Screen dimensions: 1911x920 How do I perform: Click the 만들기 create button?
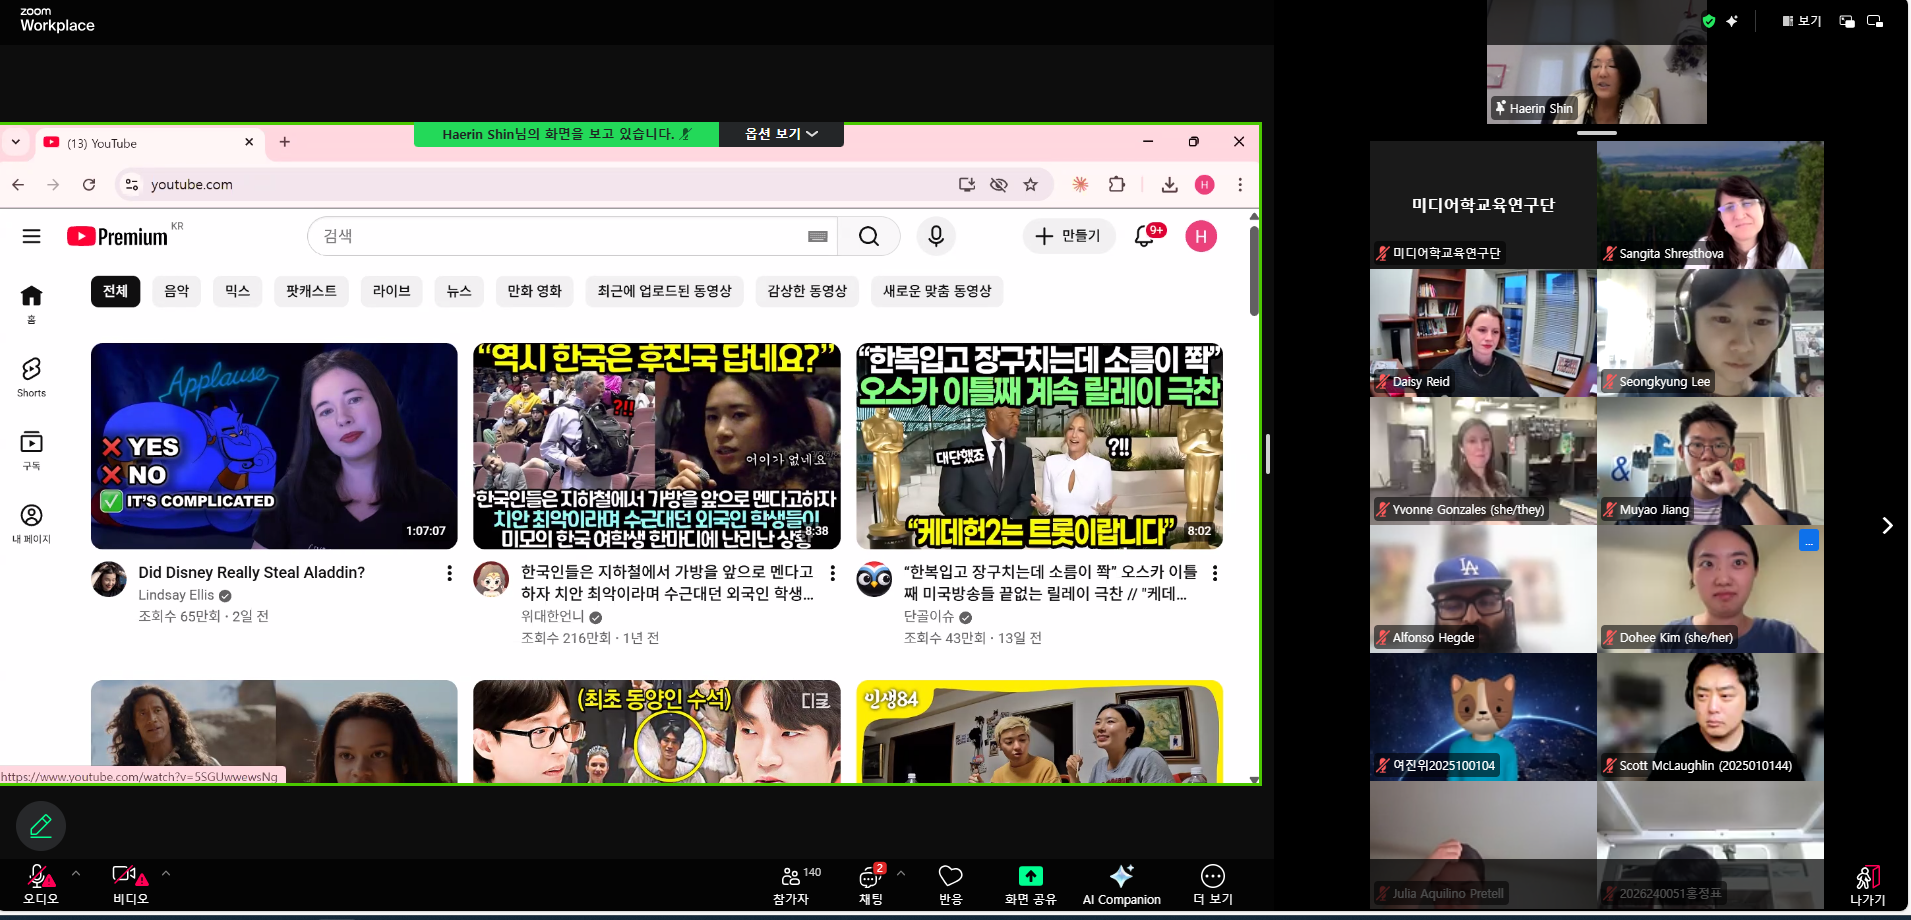[1068, 236]
